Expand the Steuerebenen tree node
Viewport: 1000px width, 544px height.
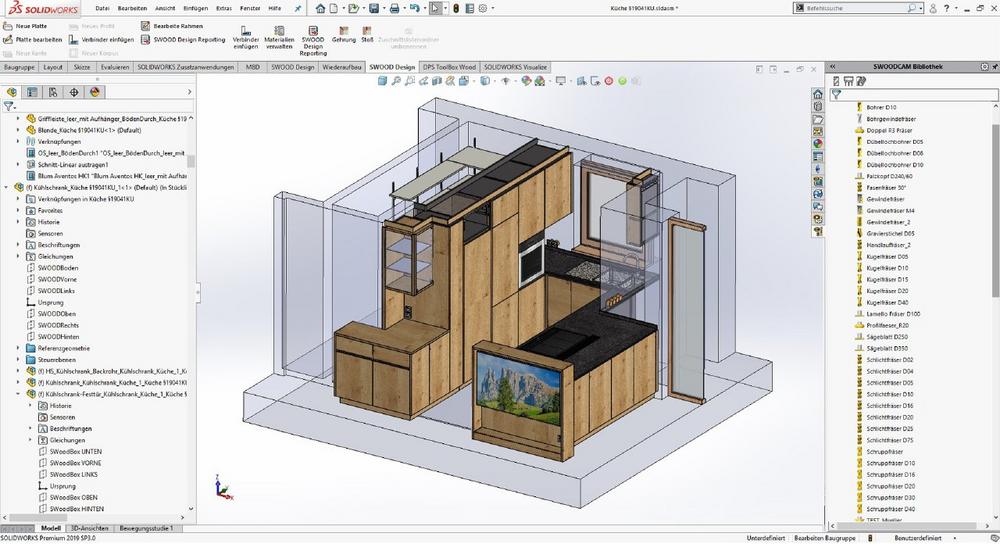(18, 359)
